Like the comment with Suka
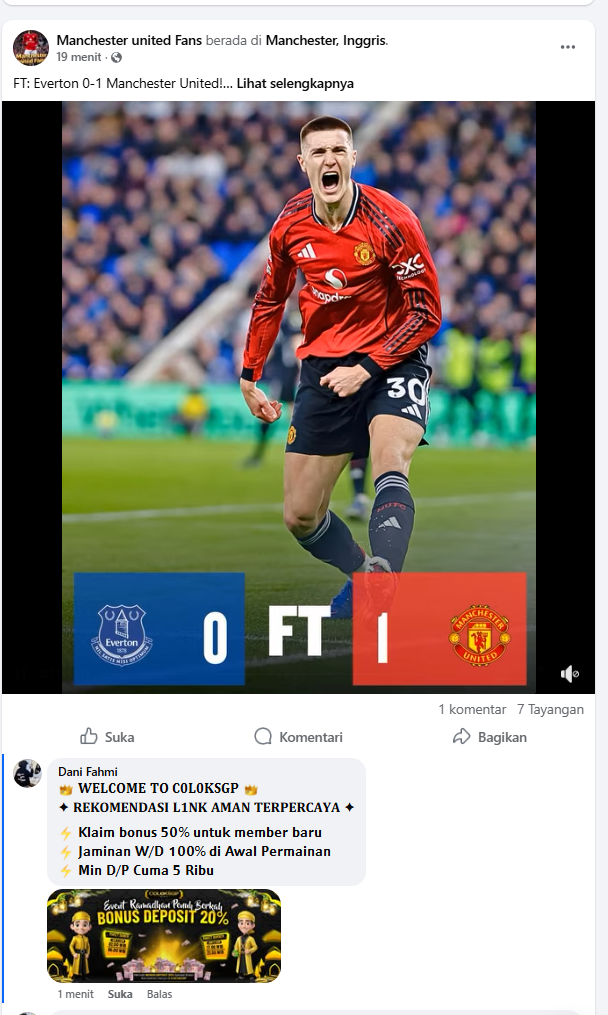This screenshot has width=608, height=1015. tap(120, 994)
